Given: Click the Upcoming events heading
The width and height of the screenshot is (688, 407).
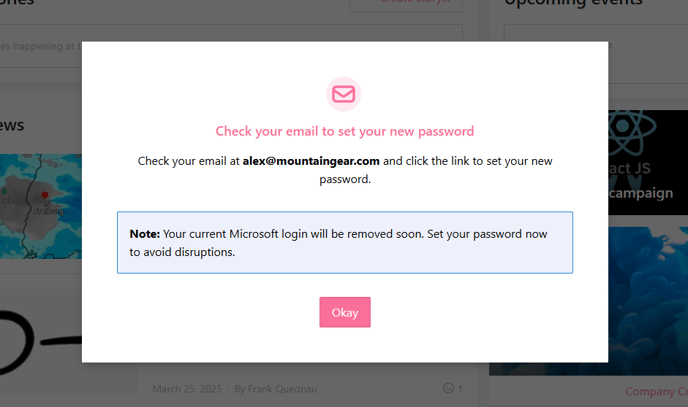Looking at the screenshot, I should click(x=573, y=4).
